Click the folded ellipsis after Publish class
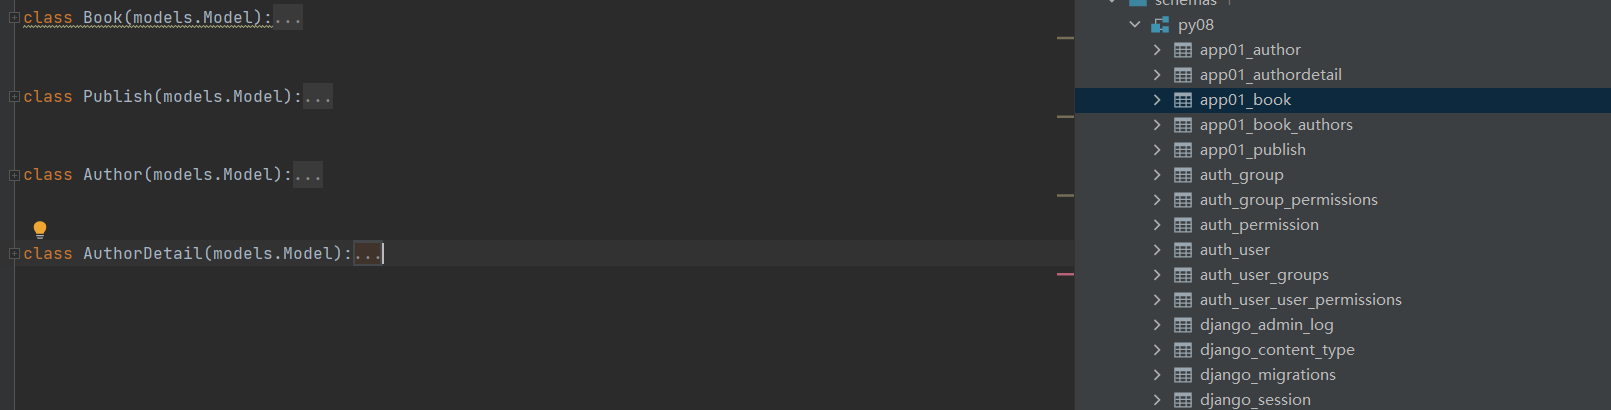Viewport: 1611px width, 410px height. [318, 97]
